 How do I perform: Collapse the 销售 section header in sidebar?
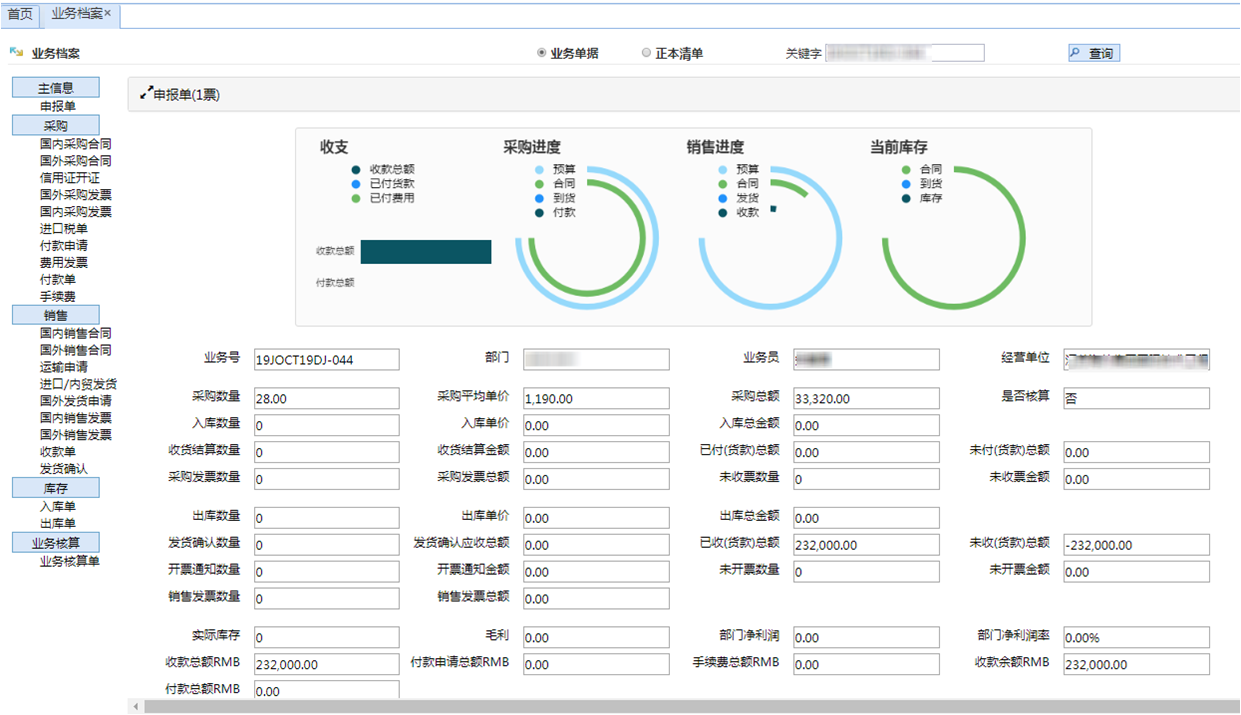[x=55, y=315]
